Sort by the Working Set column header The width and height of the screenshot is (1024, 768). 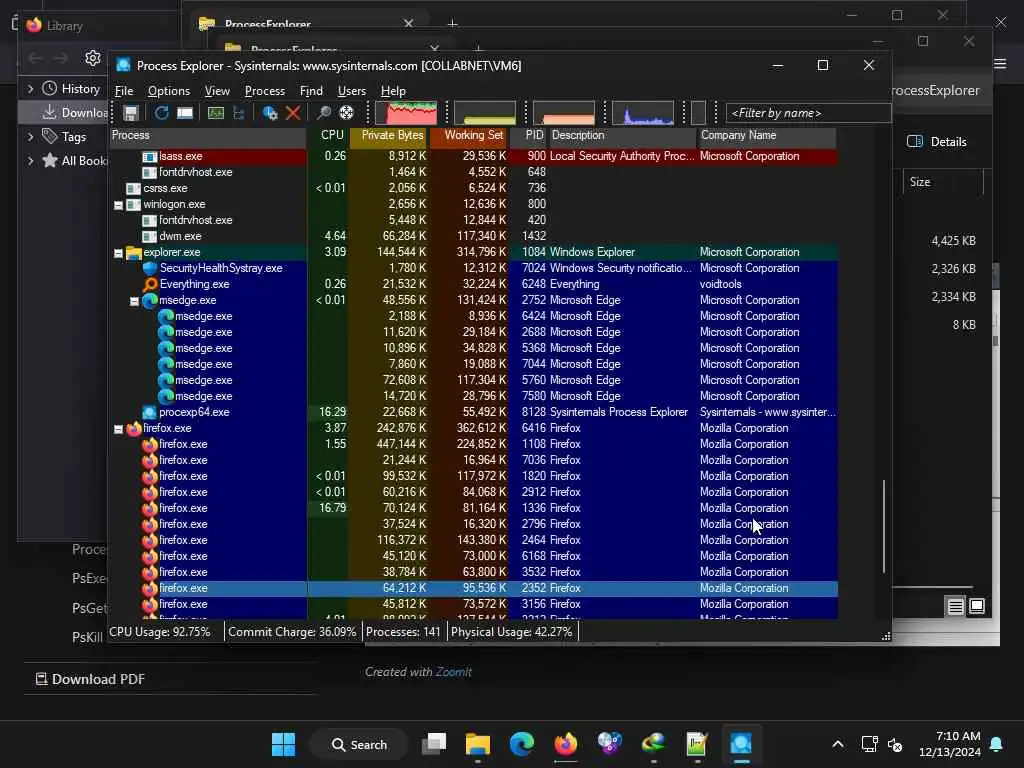click(x=469, y=135)
